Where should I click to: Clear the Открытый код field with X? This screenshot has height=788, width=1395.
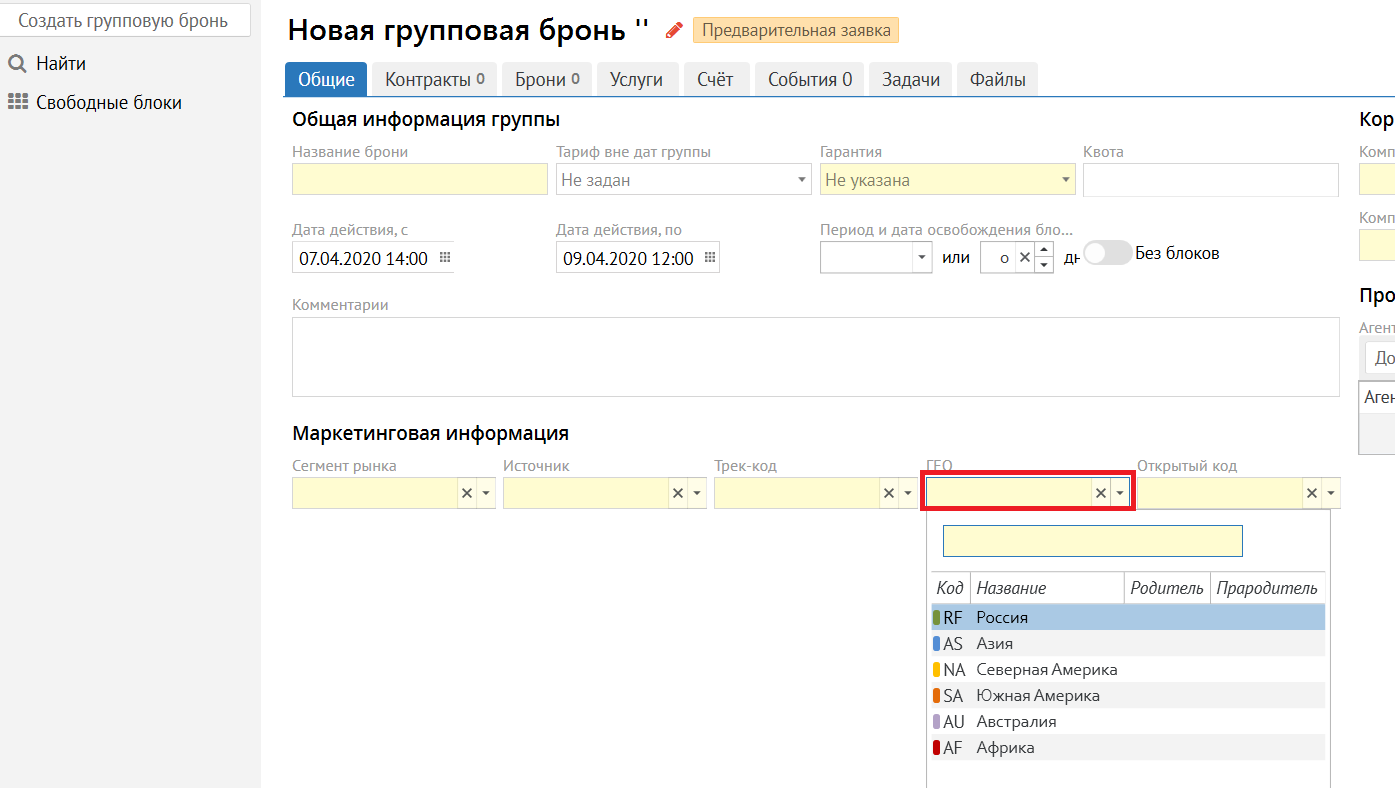pos(1311,493)
